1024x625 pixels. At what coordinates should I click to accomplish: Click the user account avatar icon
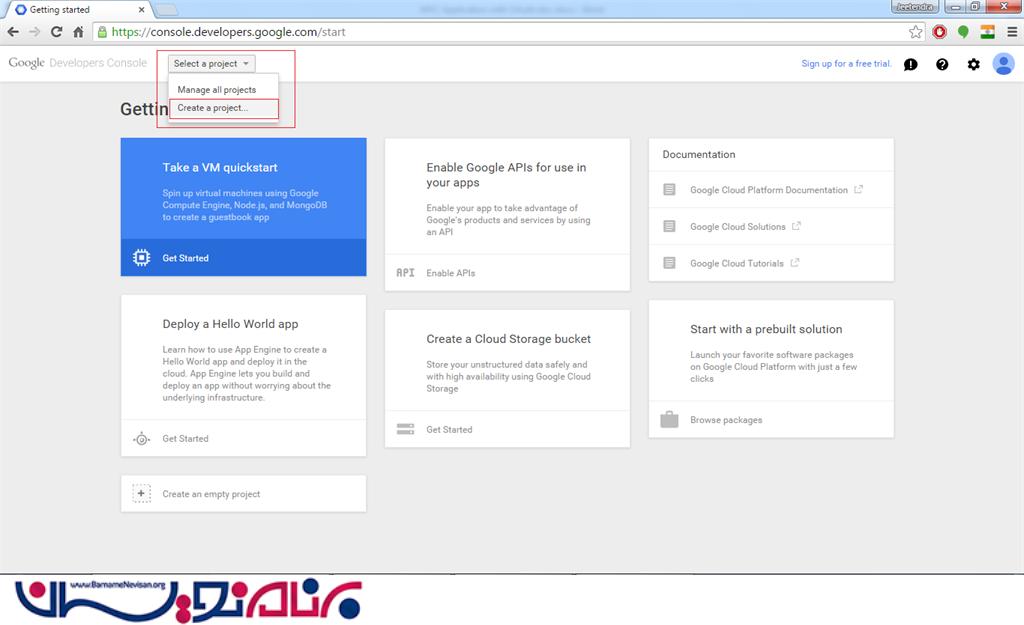pos(1003,64)
